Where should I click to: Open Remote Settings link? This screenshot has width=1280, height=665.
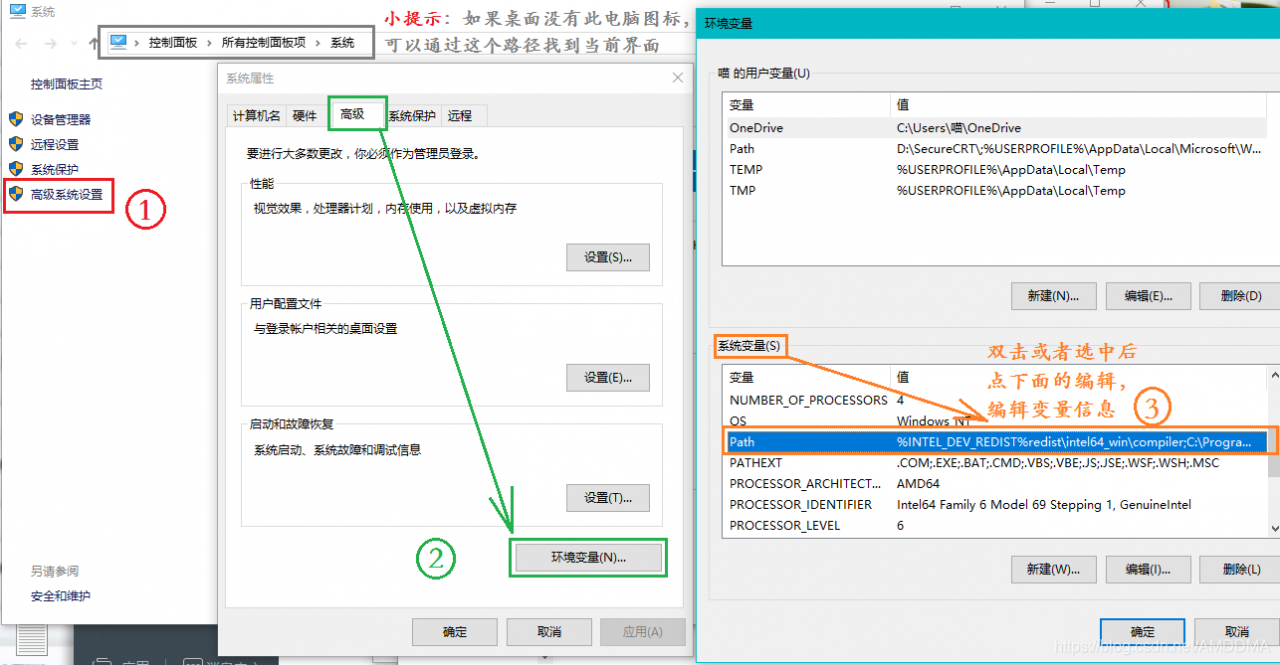54,144
